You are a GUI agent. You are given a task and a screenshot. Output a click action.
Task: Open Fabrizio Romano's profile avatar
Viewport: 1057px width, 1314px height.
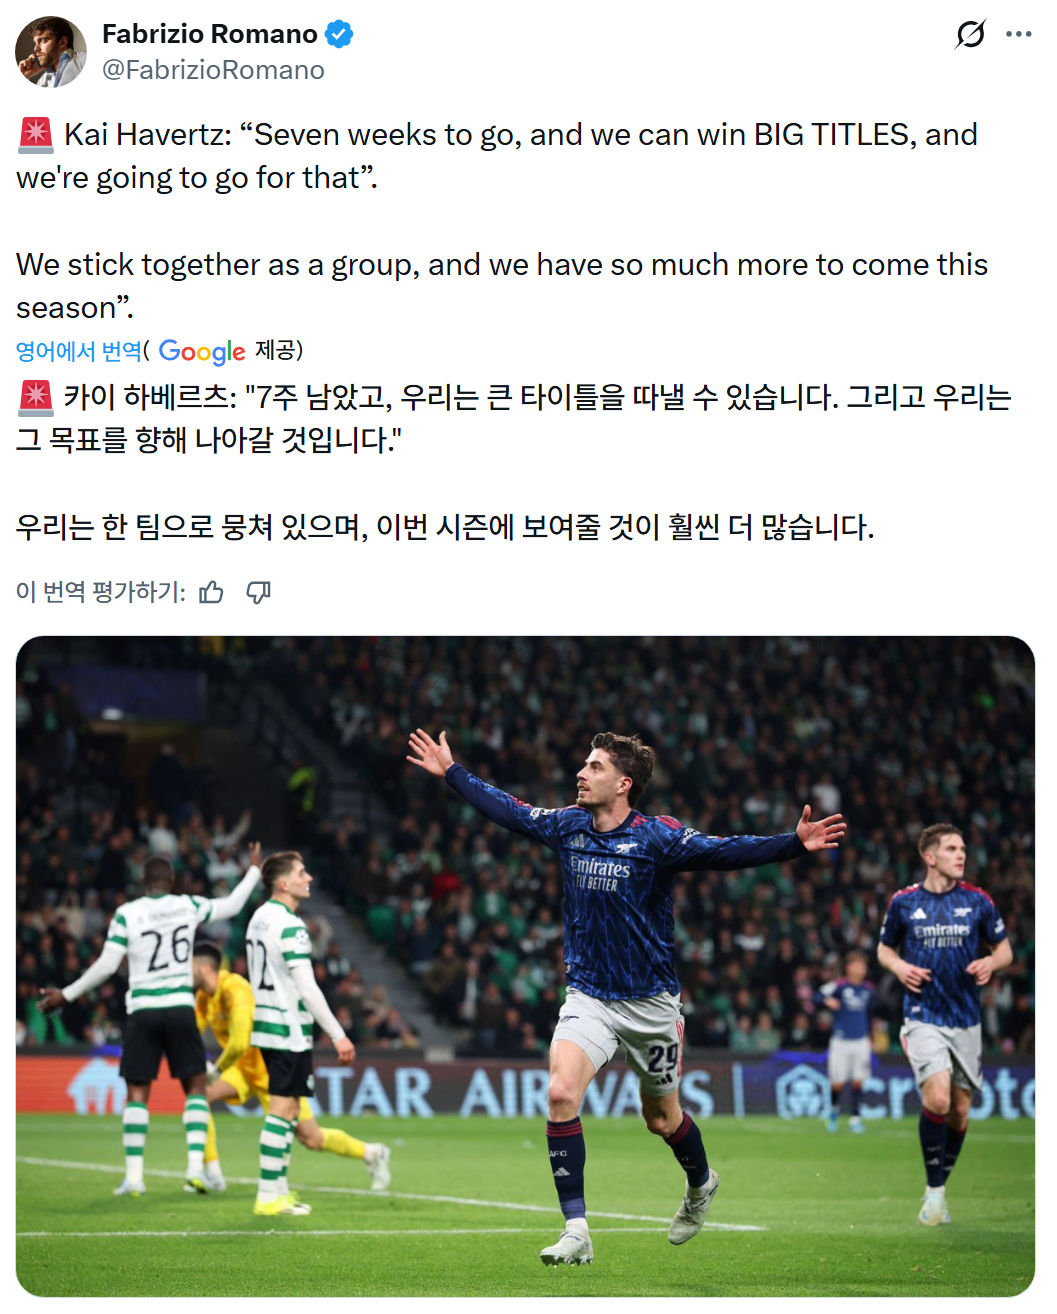(51, 52)
